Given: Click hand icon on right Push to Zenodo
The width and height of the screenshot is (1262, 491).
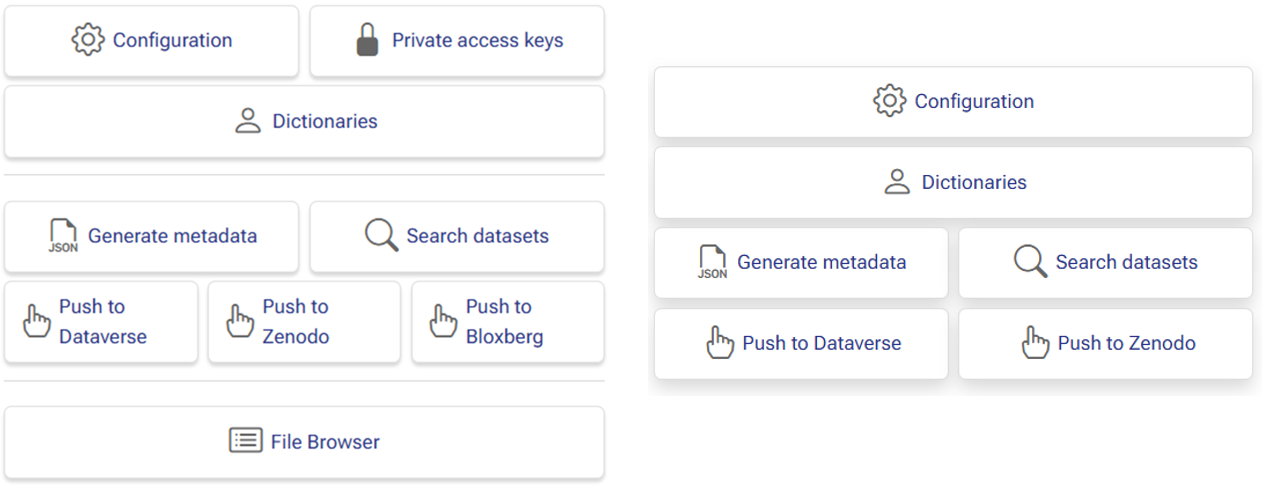Looking at the screenshot, I should pos(1035,343).
